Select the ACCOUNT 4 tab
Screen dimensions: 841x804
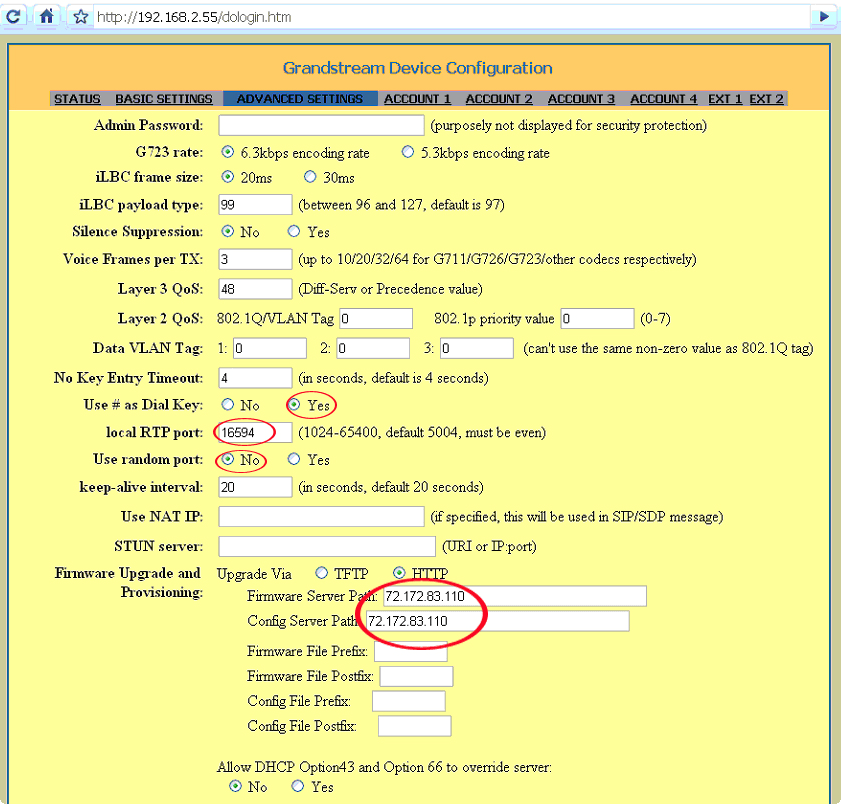point(663,98)
